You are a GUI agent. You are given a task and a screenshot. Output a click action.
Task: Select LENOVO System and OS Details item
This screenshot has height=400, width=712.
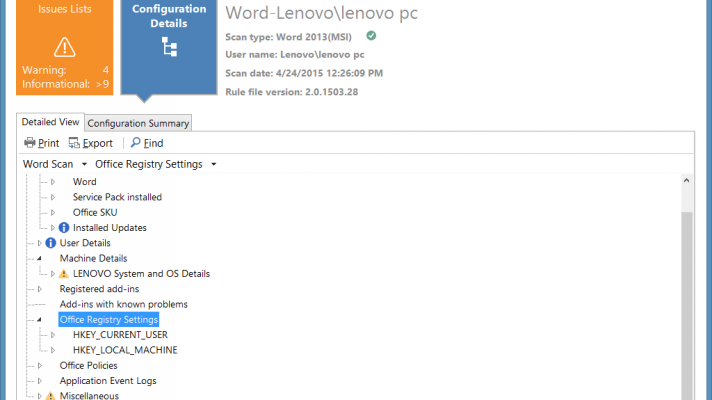[141, 274]
